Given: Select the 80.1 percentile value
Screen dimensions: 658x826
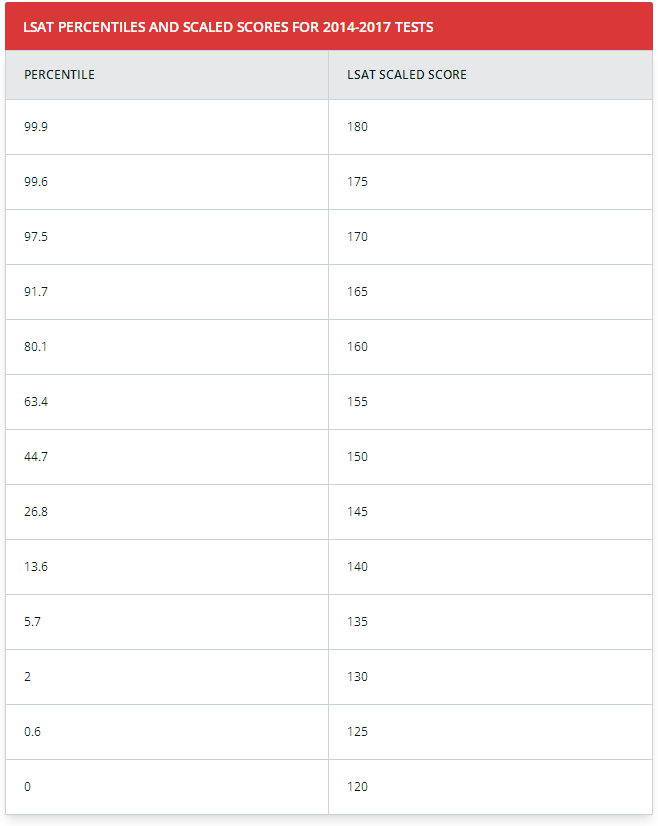Looking at the screenshot, I should [35, 347].
